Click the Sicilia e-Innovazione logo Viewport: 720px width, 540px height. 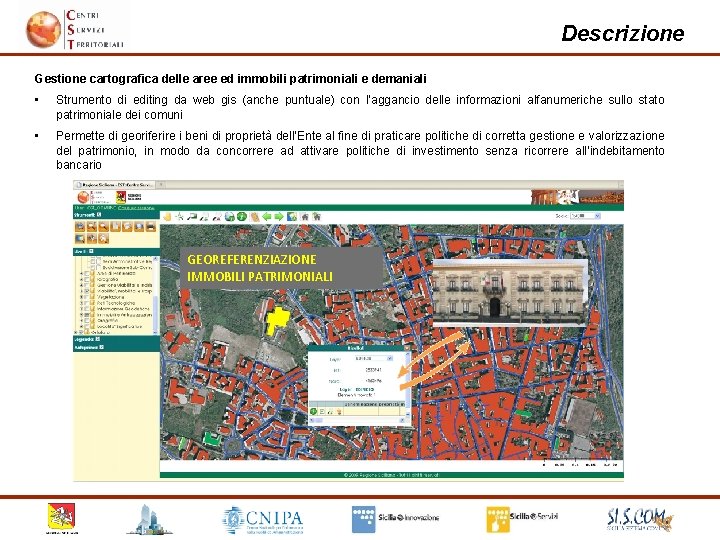click(x=395, y=519)
